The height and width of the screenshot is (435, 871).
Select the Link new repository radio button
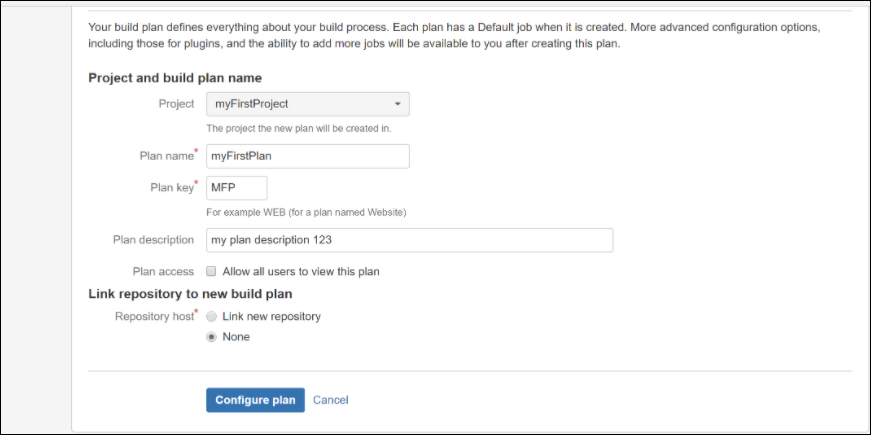[212, 316]
